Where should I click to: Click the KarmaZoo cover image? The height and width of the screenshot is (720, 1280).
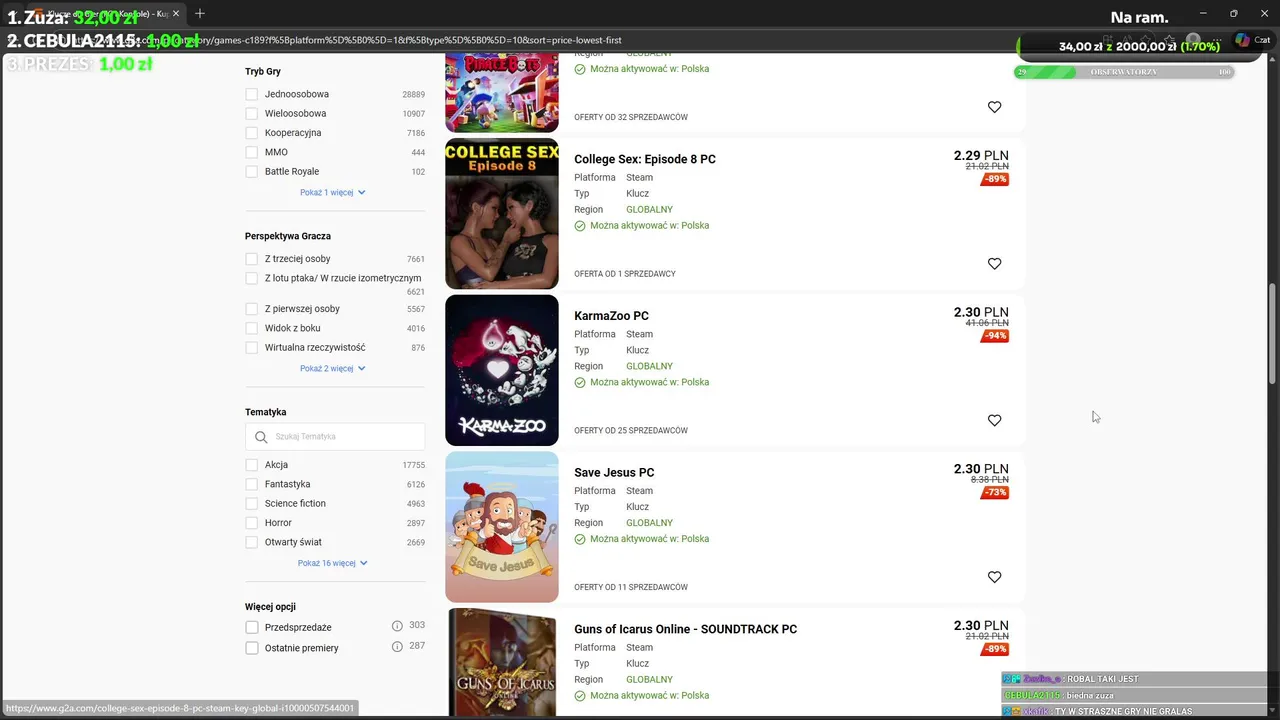point(502,370)
